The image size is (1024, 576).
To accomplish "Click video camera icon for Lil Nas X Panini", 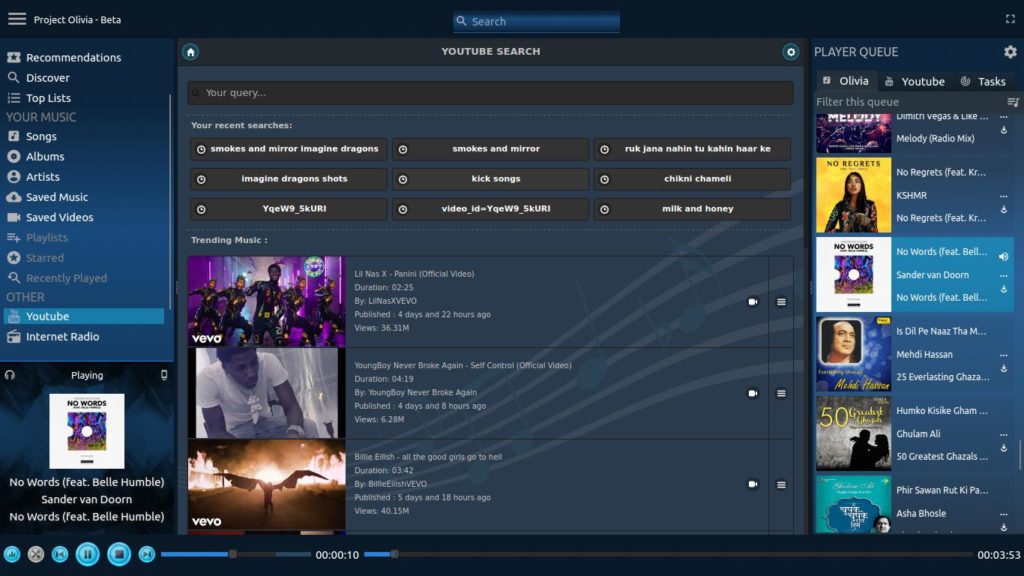I will 753,302.
